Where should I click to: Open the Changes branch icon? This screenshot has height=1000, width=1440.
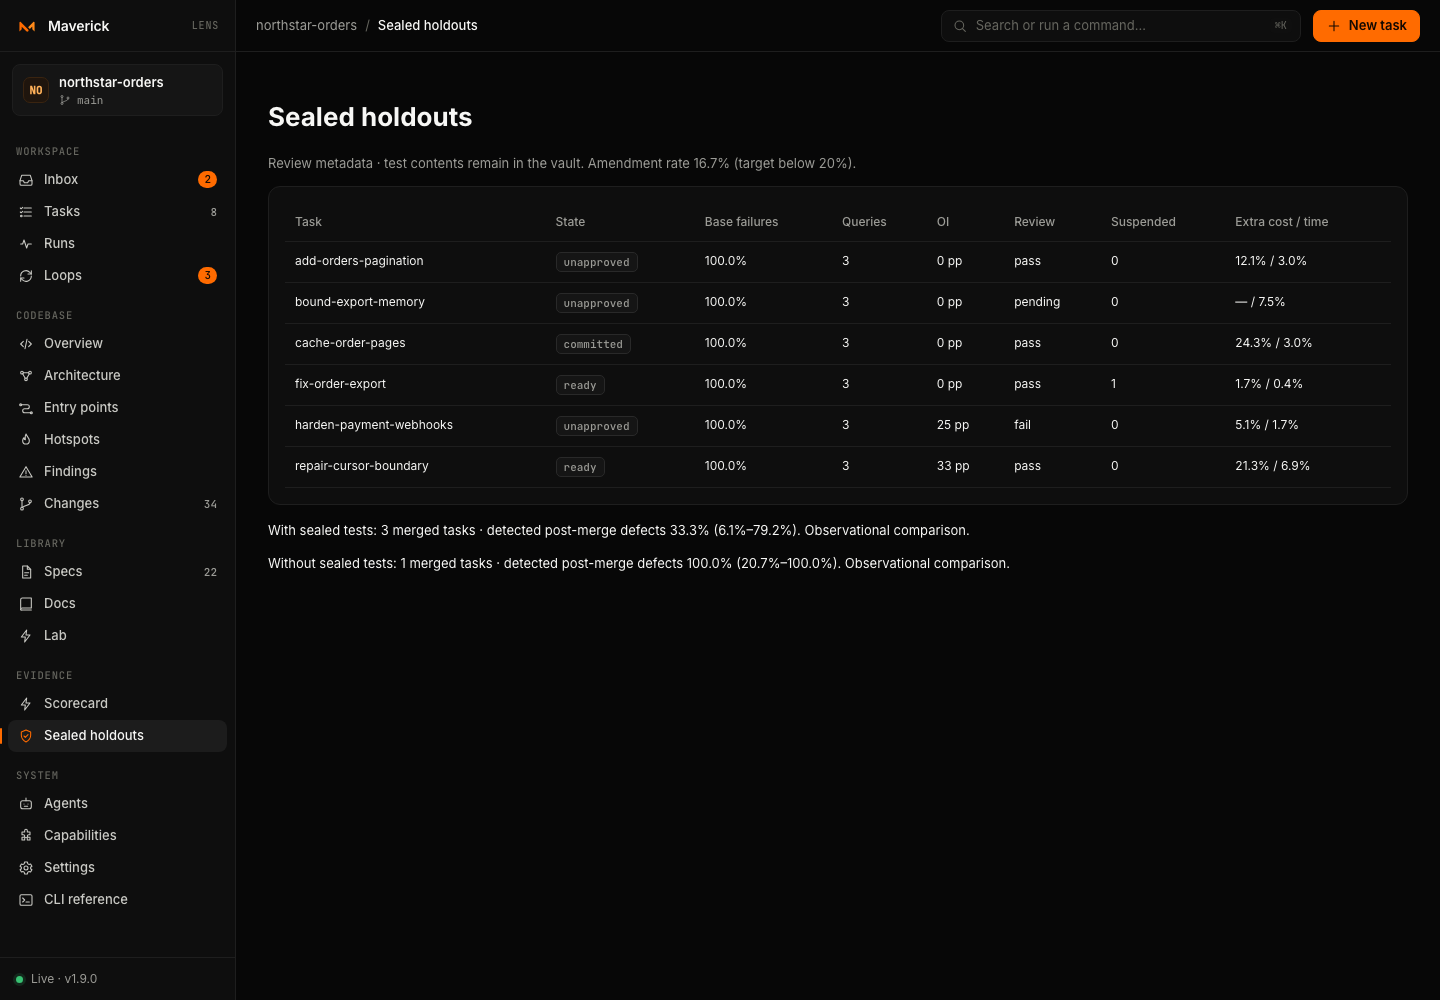26,504
